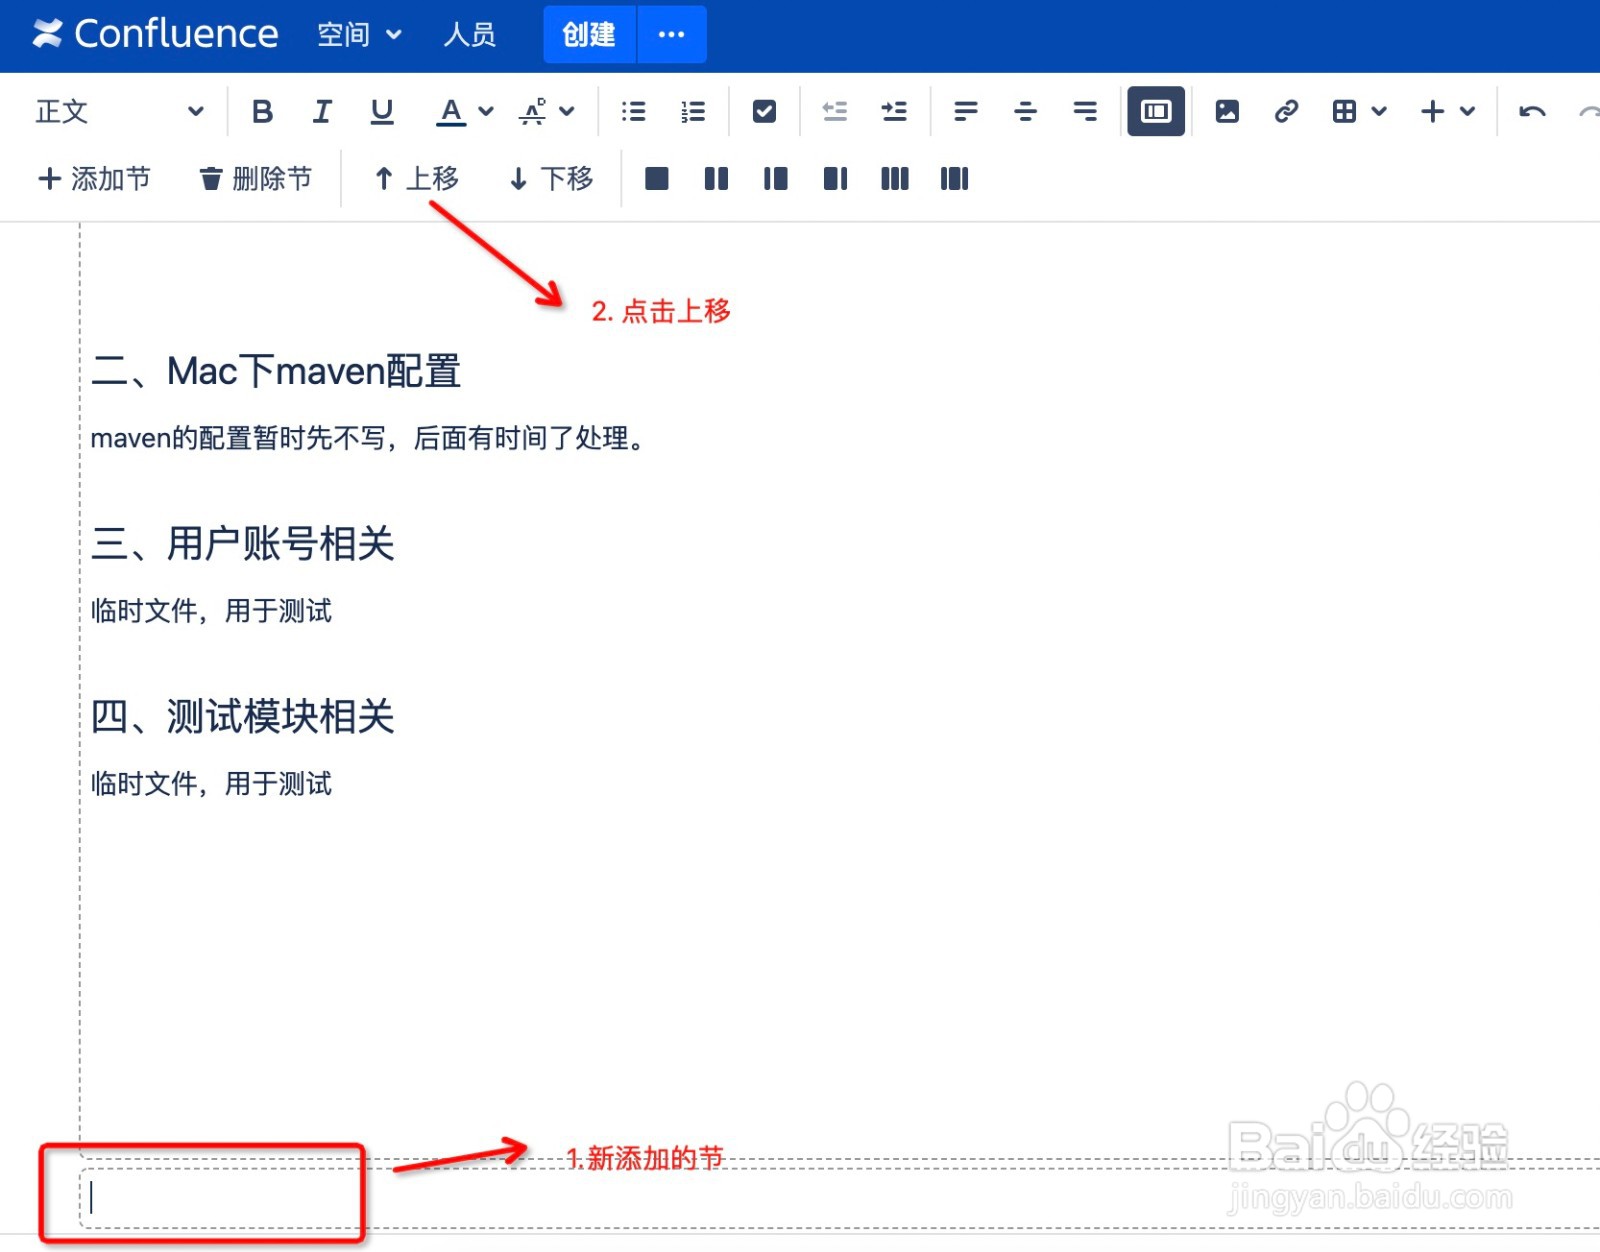This screenshot has width=1600, height=1252.
Task: Apply a bullet list
Action: click(633, 111)
